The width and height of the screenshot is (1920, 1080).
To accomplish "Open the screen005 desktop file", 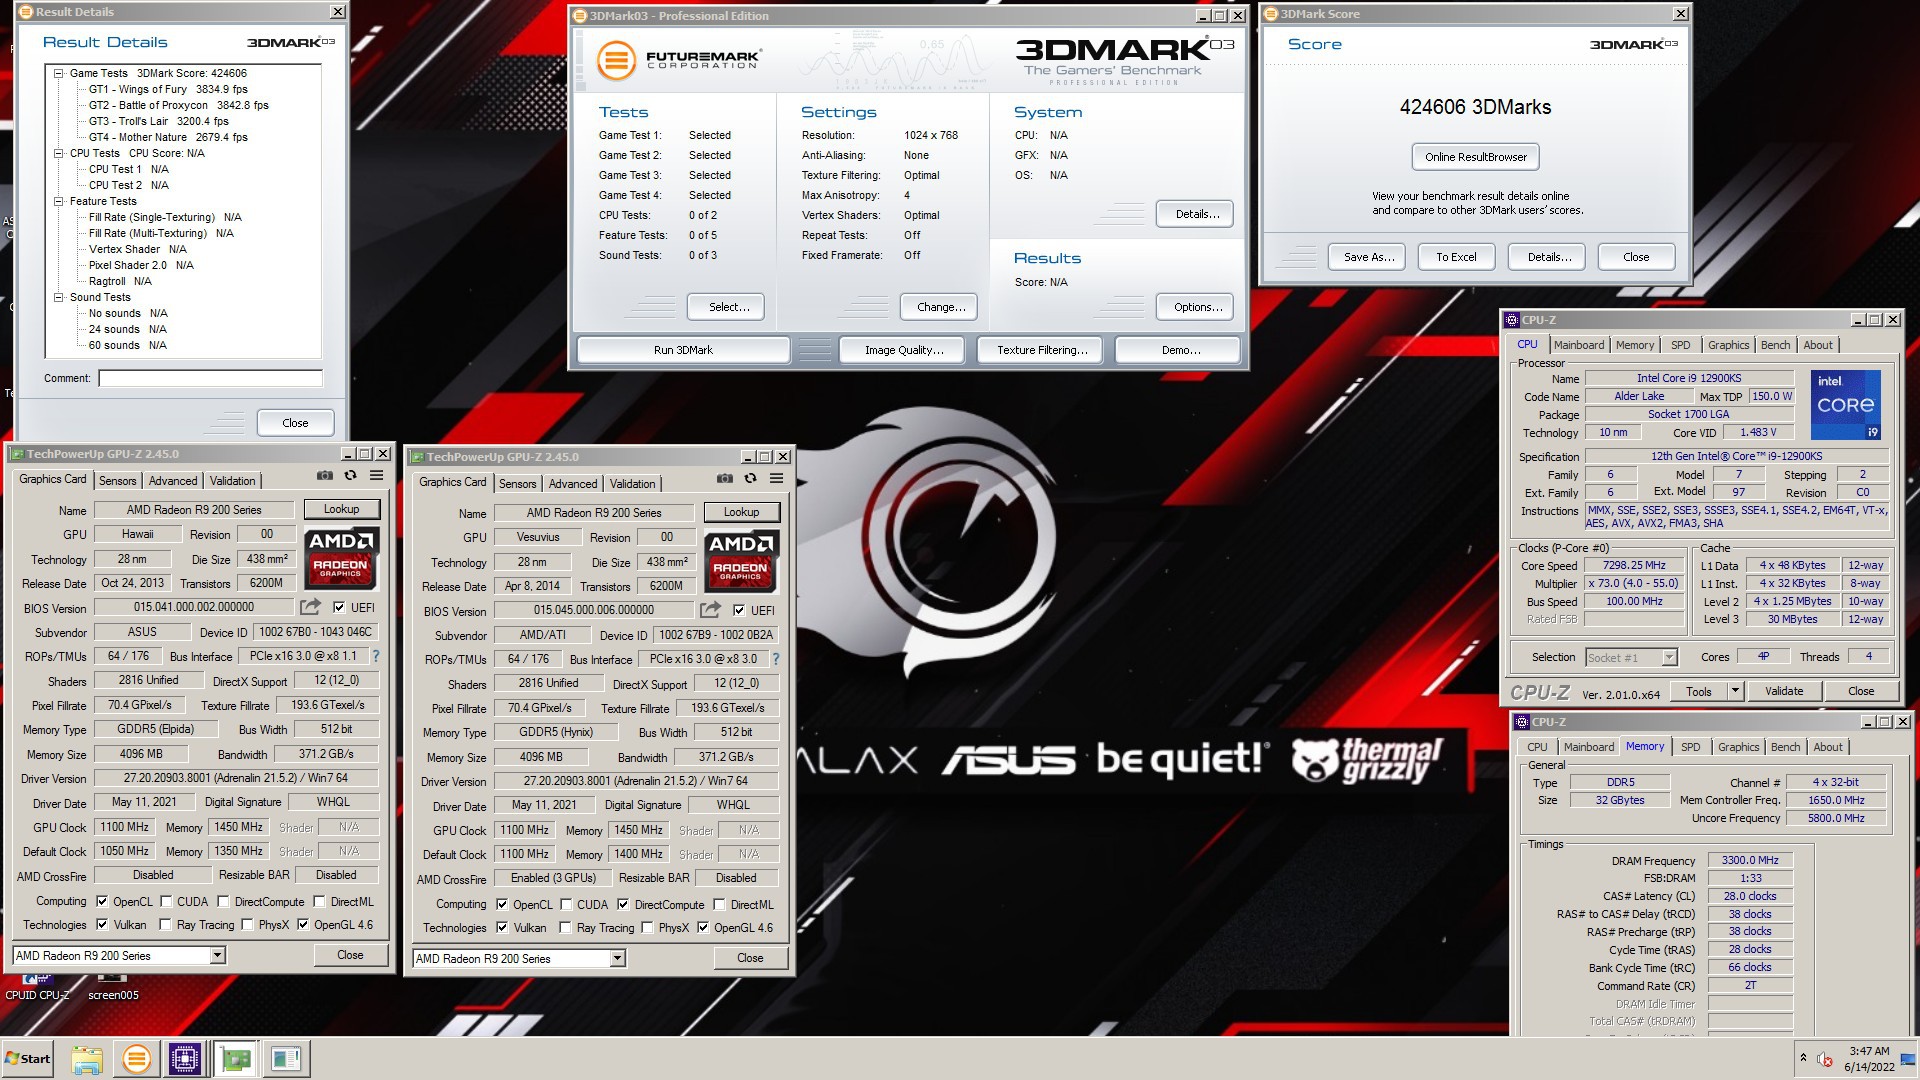I will coord(113,985).
